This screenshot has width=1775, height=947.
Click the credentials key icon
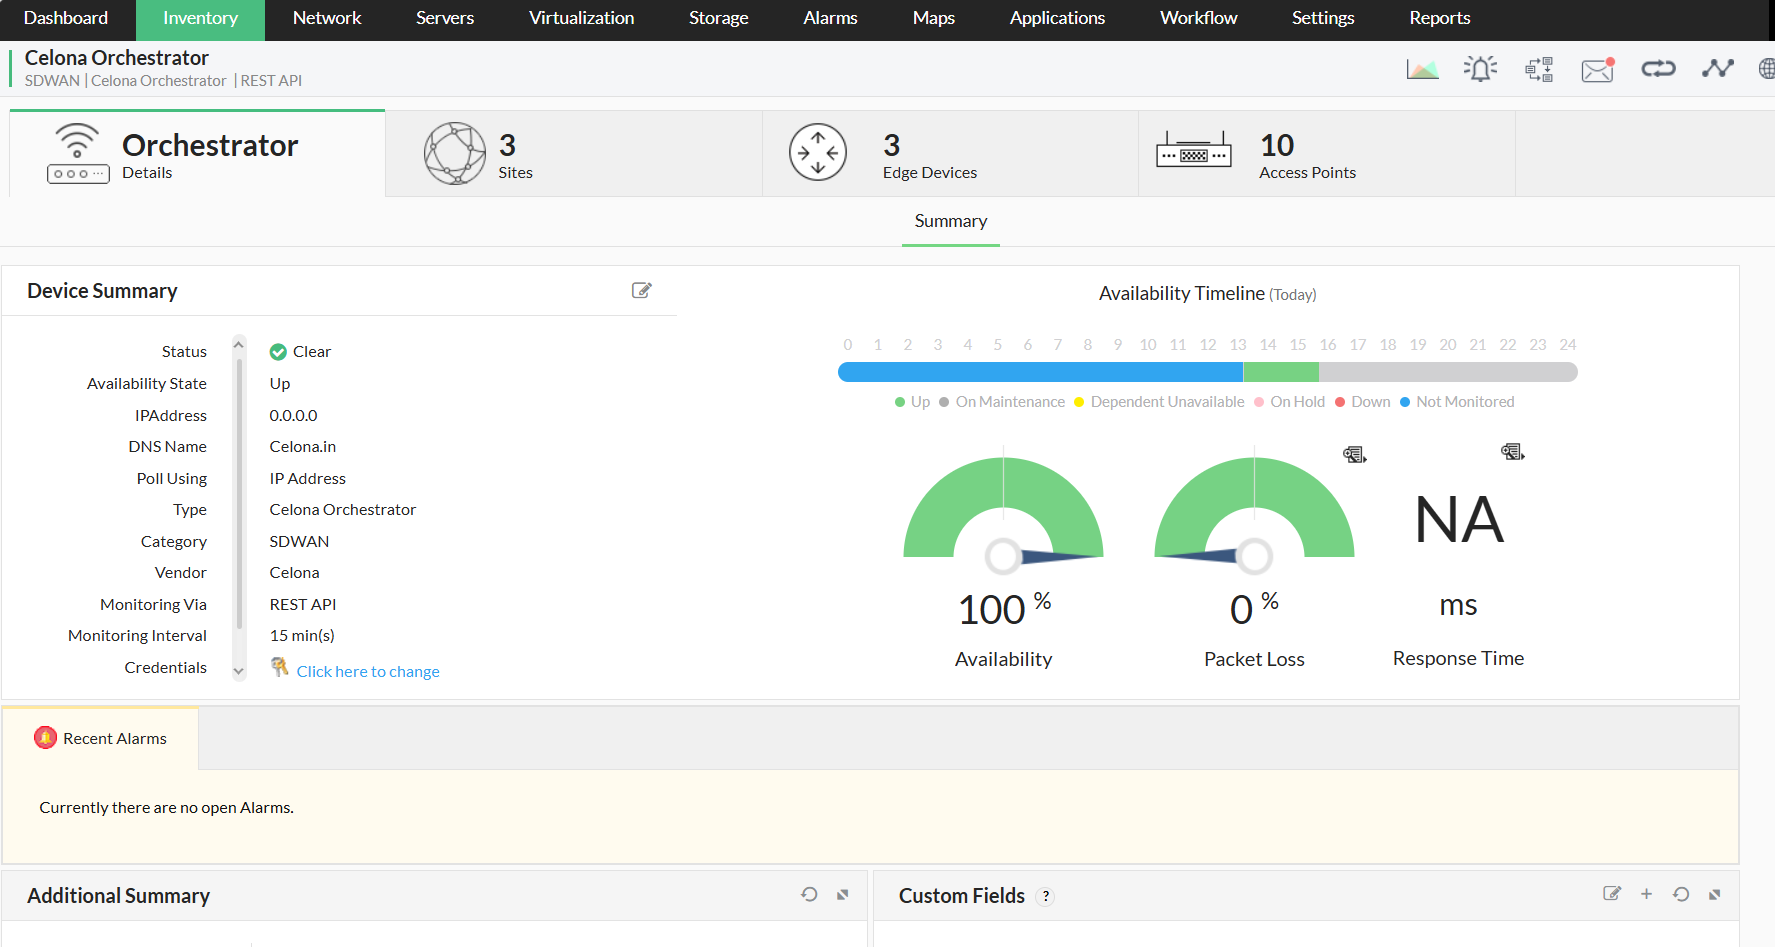280,667
